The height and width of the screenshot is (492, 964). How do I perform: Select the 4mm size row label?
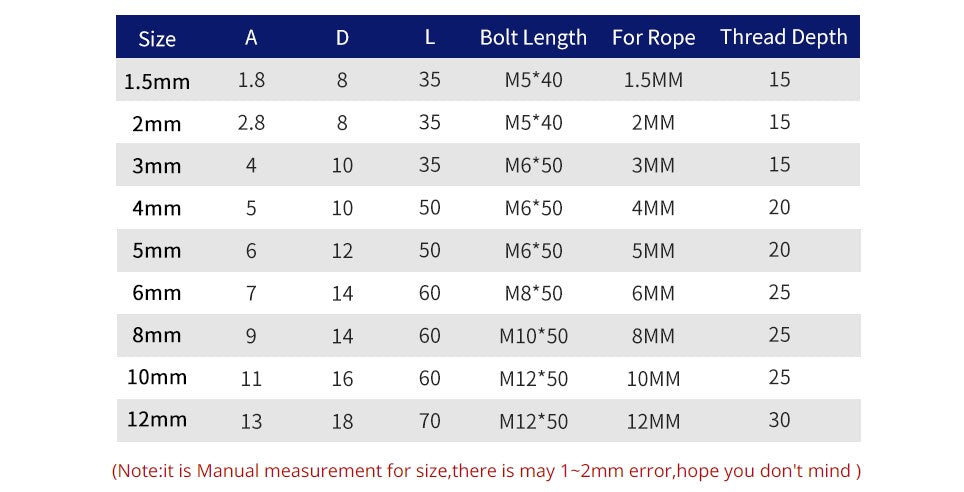tap(157, 209)
